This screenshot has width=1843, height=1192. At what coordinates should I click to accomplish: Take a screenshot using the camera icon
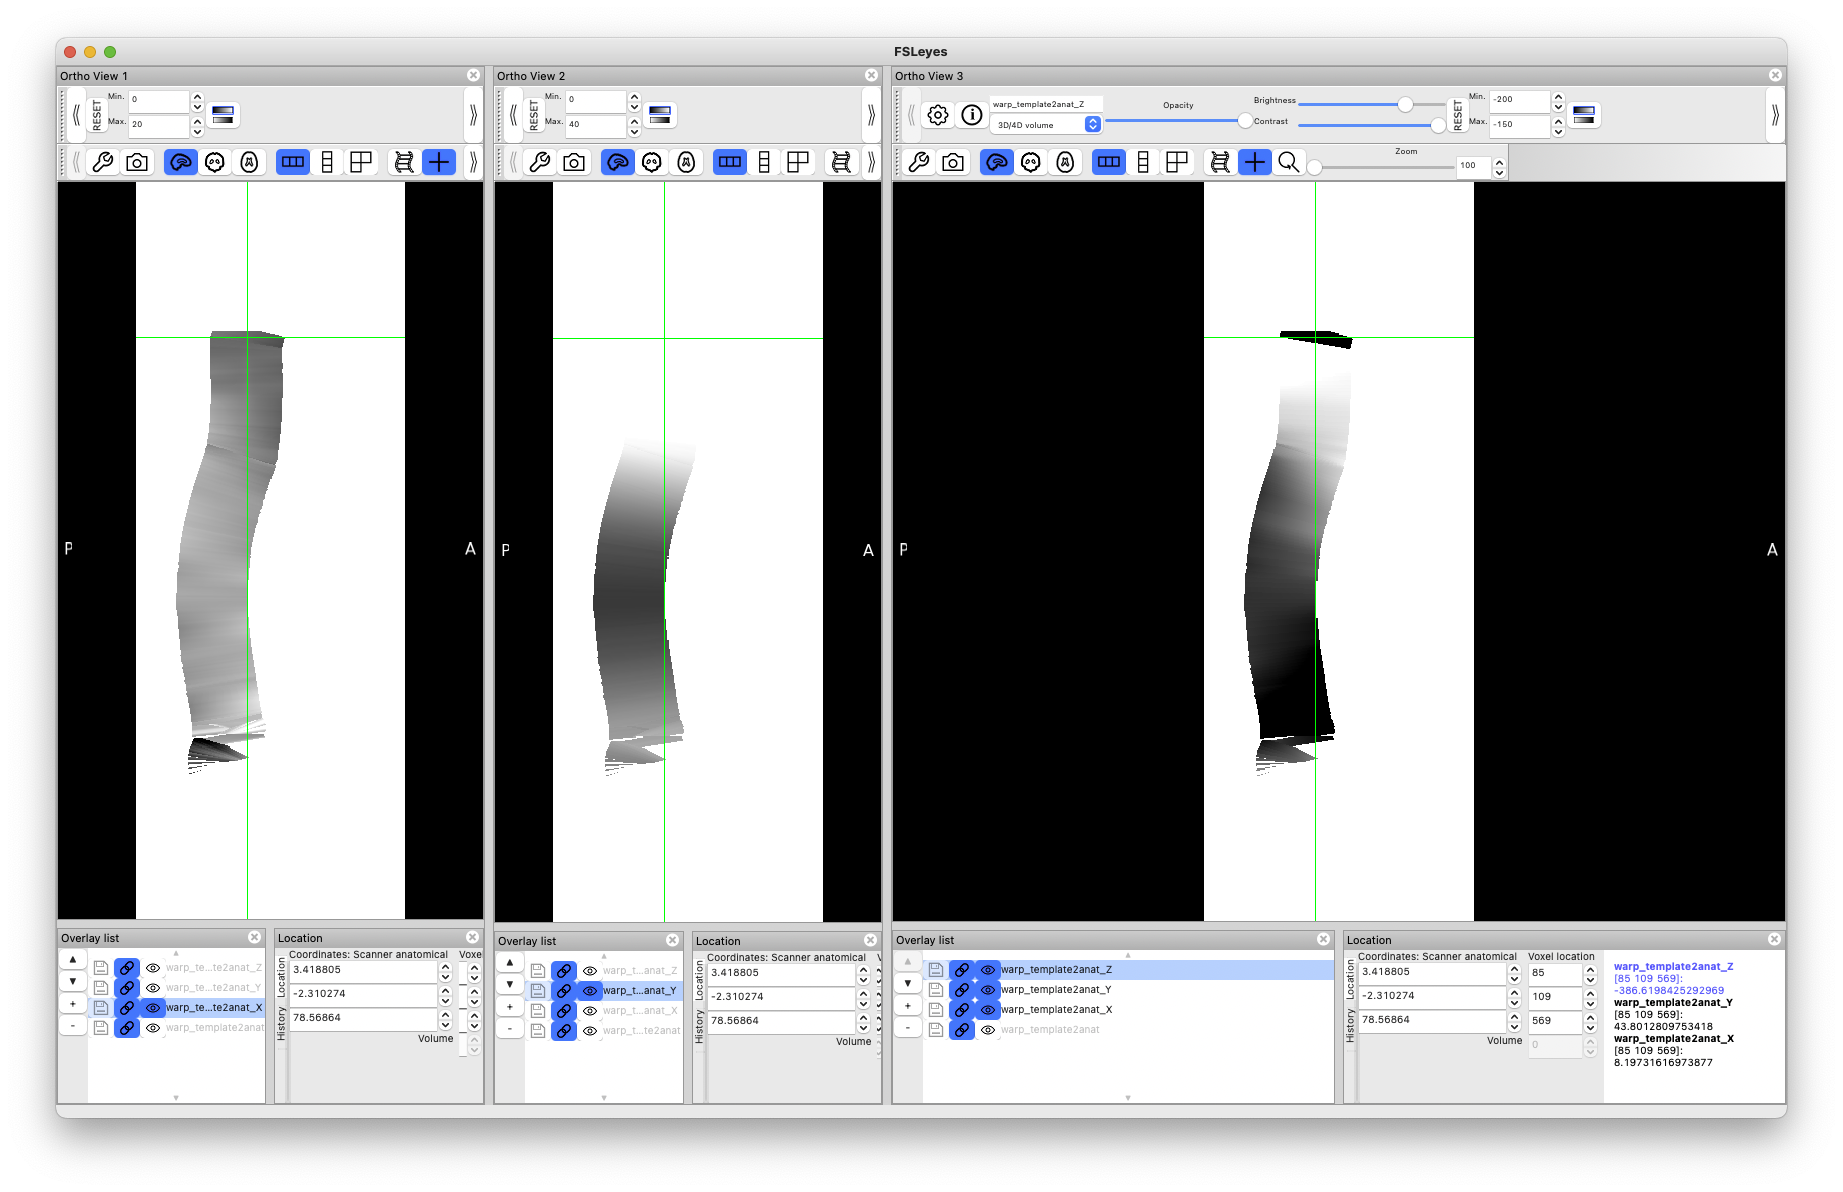135,161
